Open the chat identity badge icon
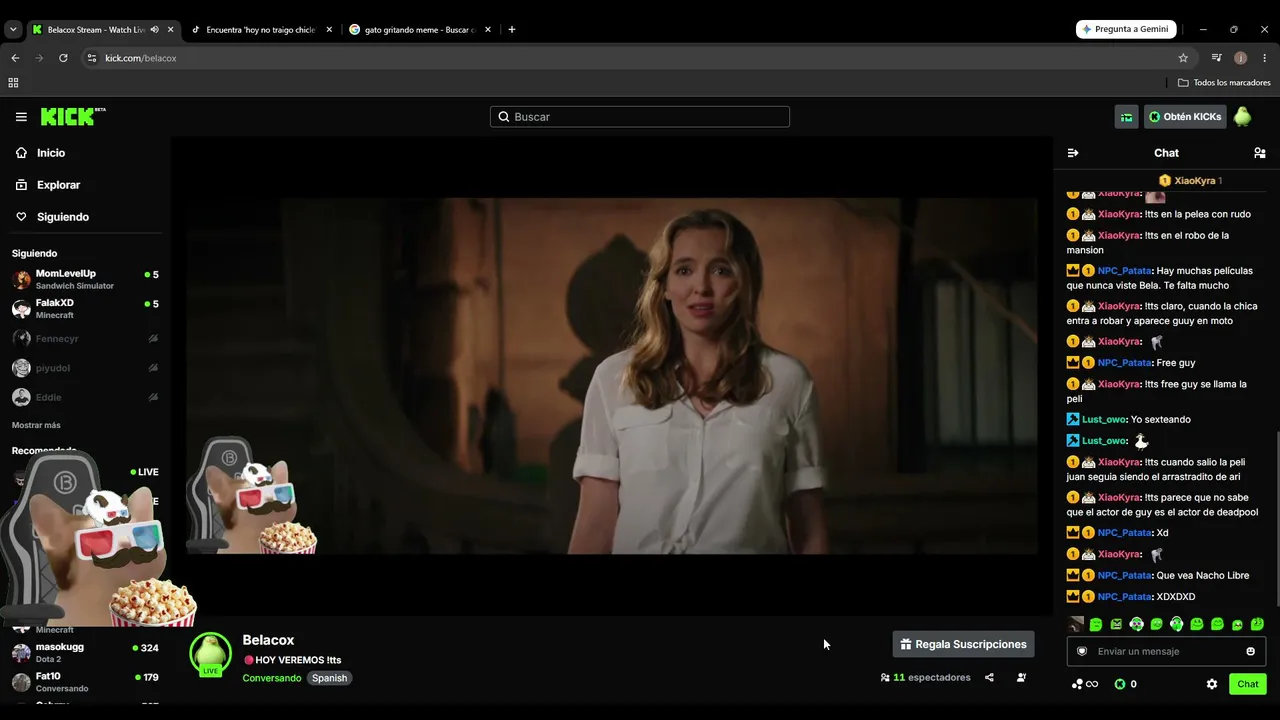The image size is (1280, 720). (x=1081, y=651)
